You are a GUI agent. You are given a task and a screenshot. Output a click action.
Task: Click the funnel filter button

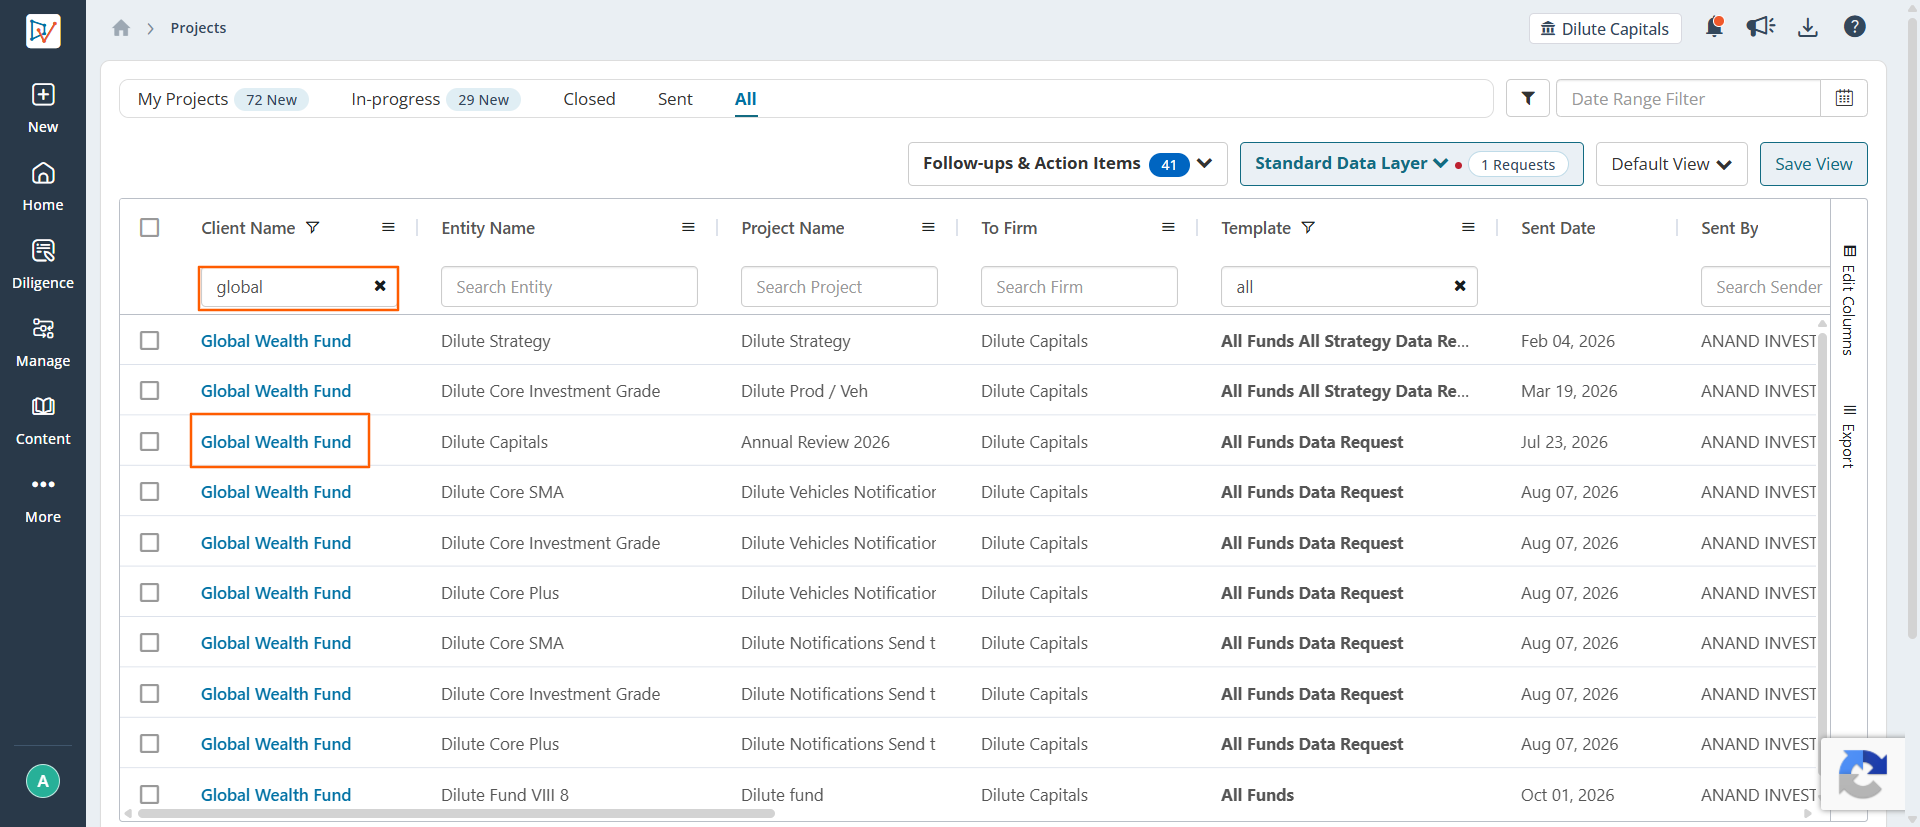(1528, 98)
